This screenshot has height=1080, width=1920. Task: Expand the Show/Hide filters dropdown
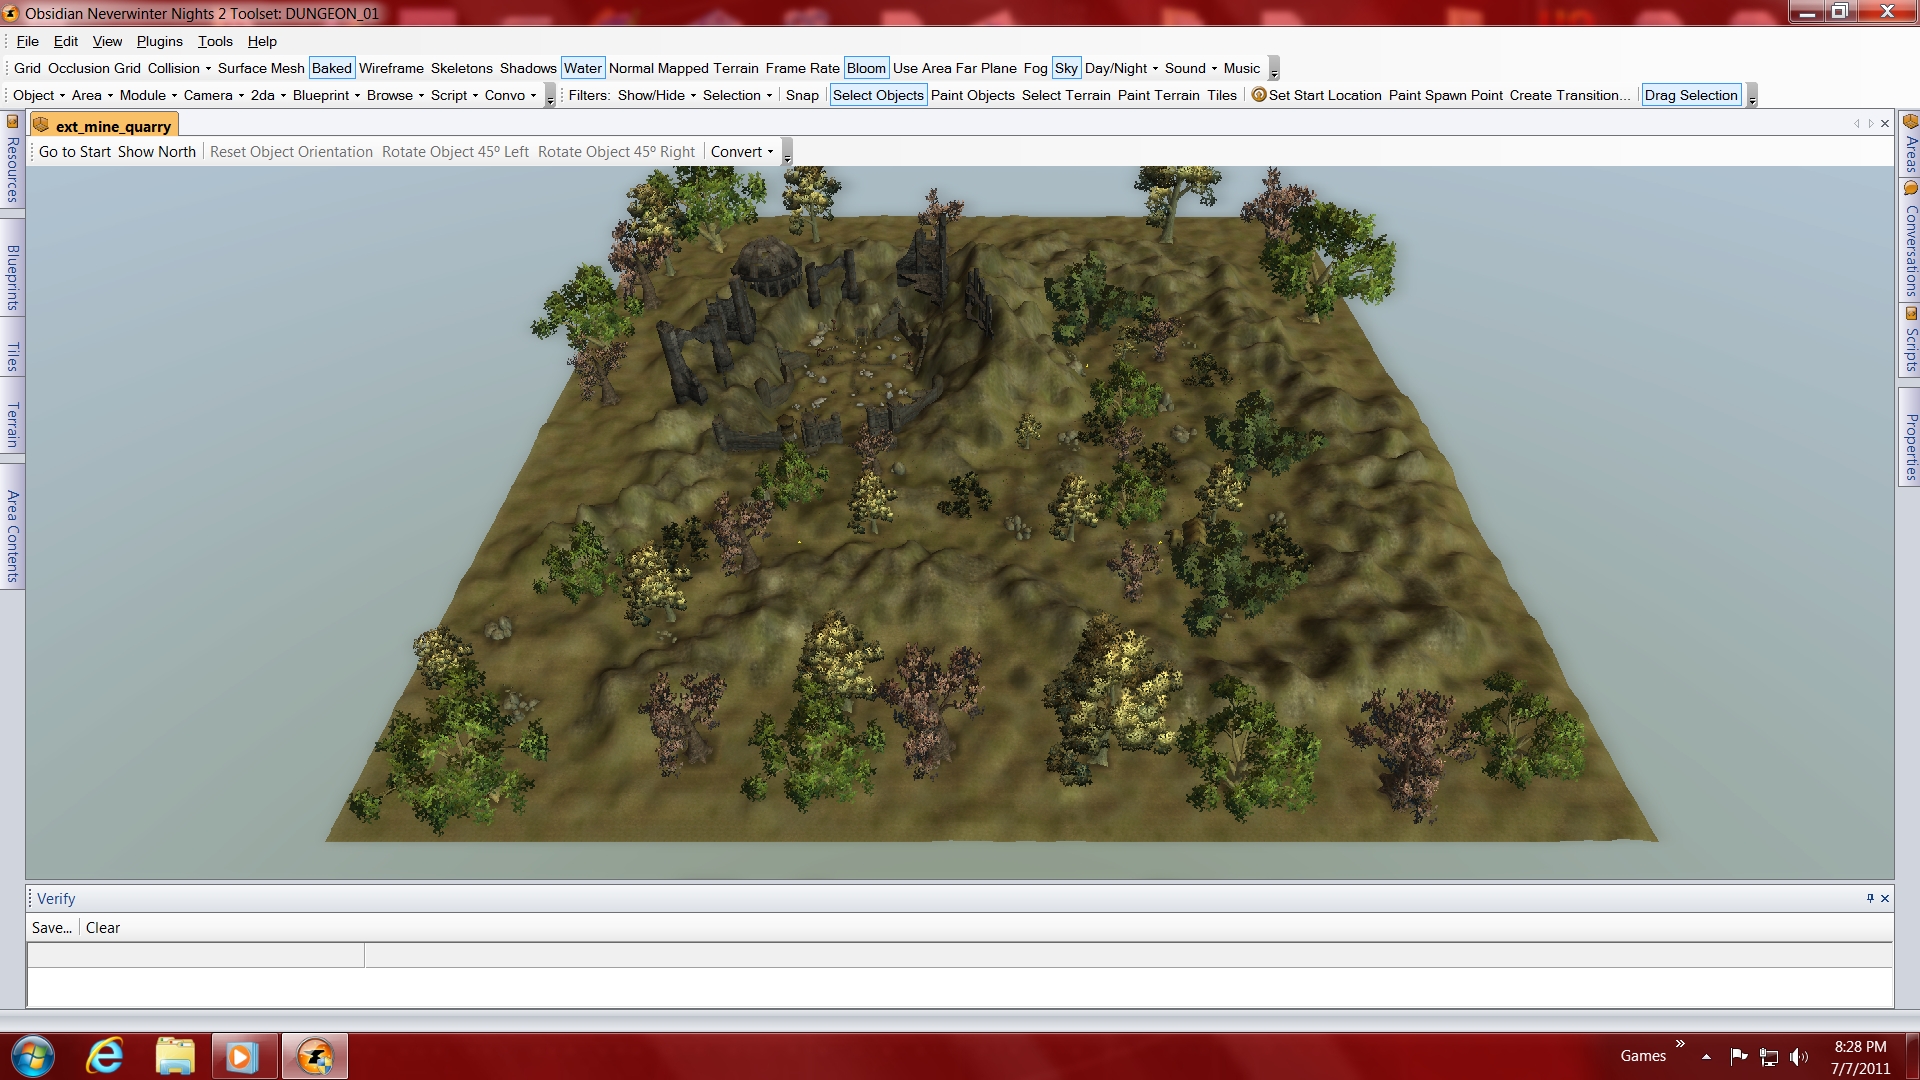pyautogui.click(x=657, y=95)
